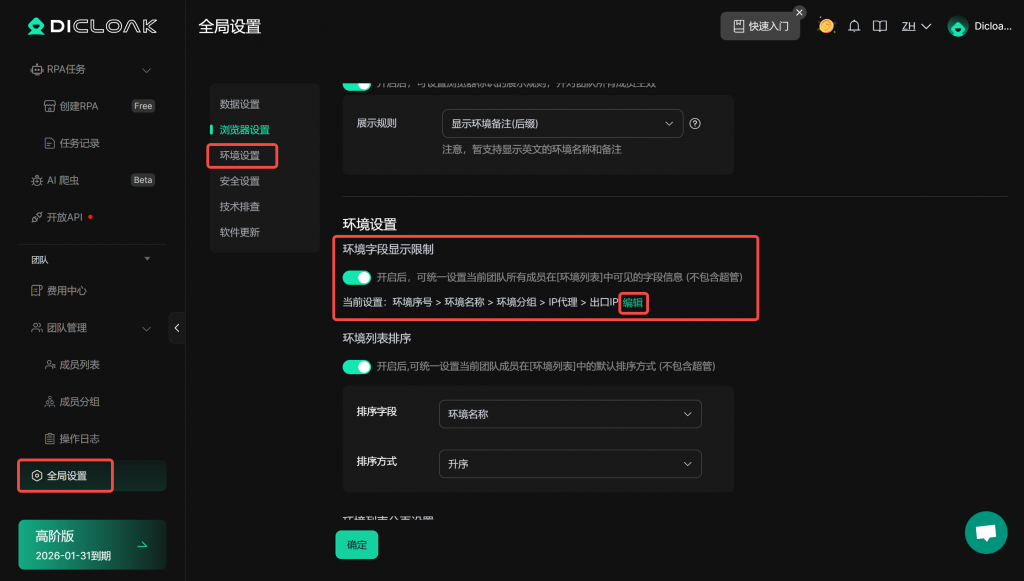Click the DICLOAK logo
The width and height of the screenshot is (1024, 581).
[77, 27]
